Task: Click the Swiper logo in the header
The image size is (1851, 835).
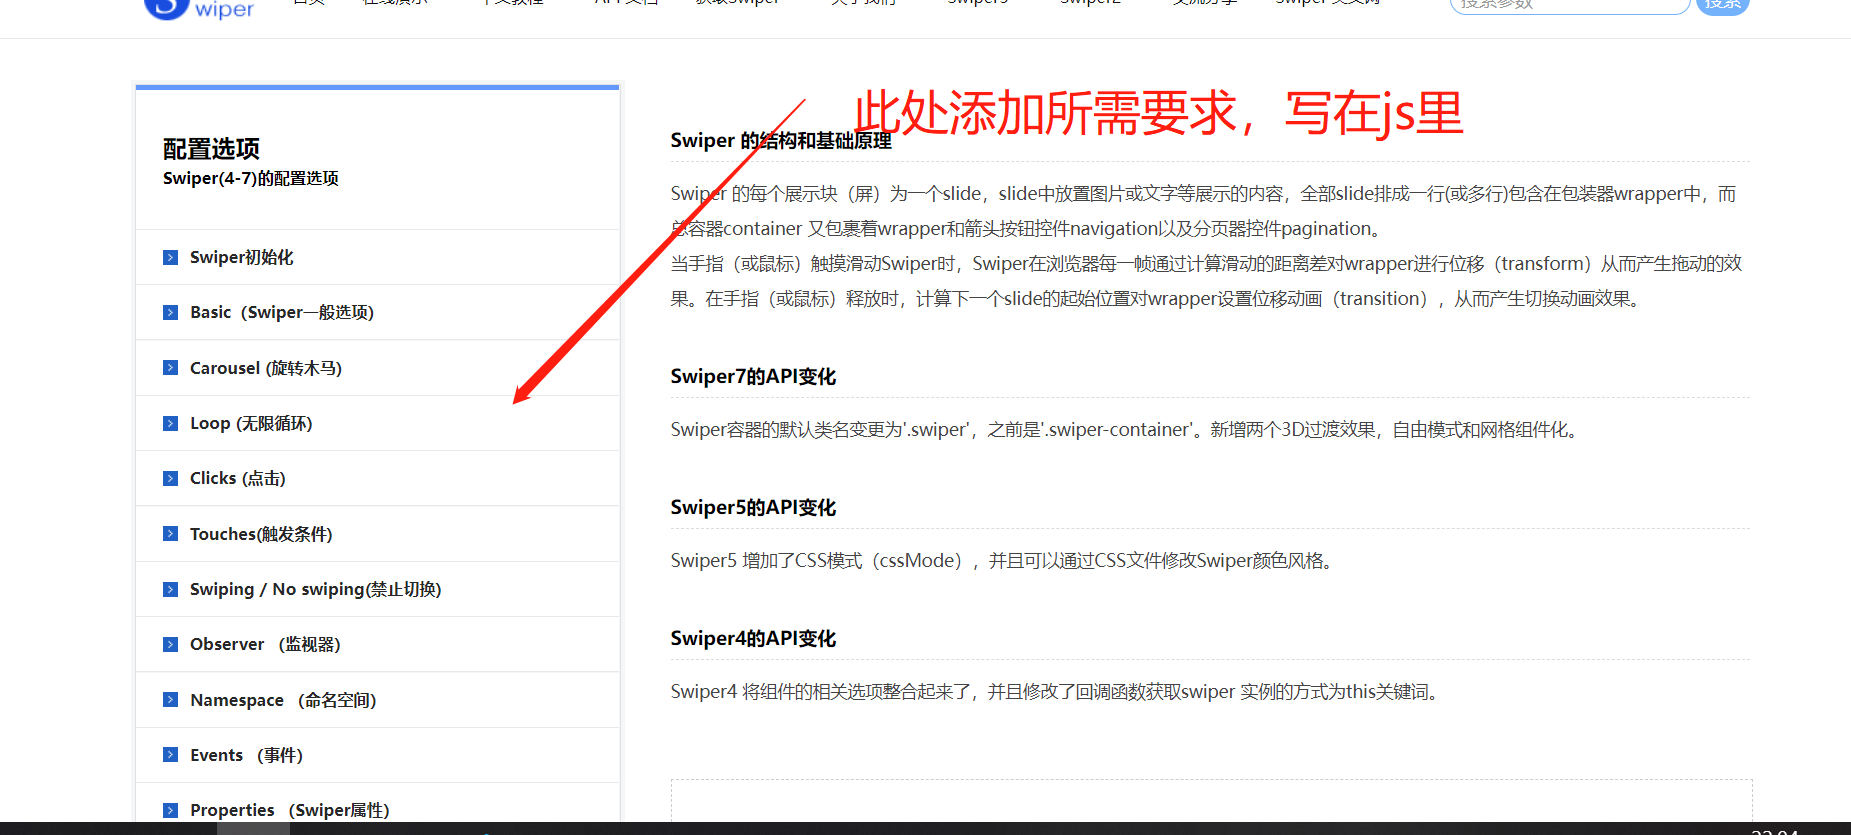Action: (x=199, y=8)
